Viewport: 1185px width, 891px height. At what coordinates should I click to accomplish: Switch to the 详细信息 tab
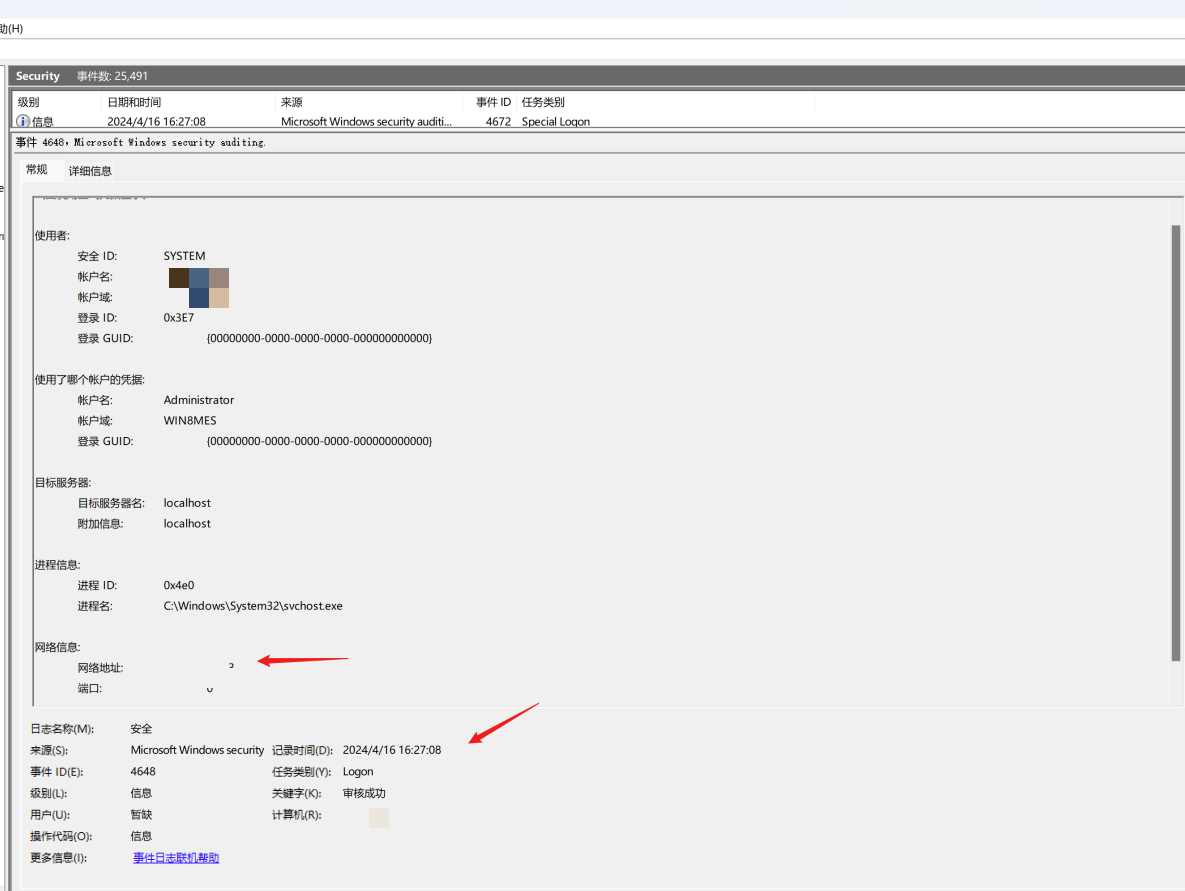tap(90, 171)
